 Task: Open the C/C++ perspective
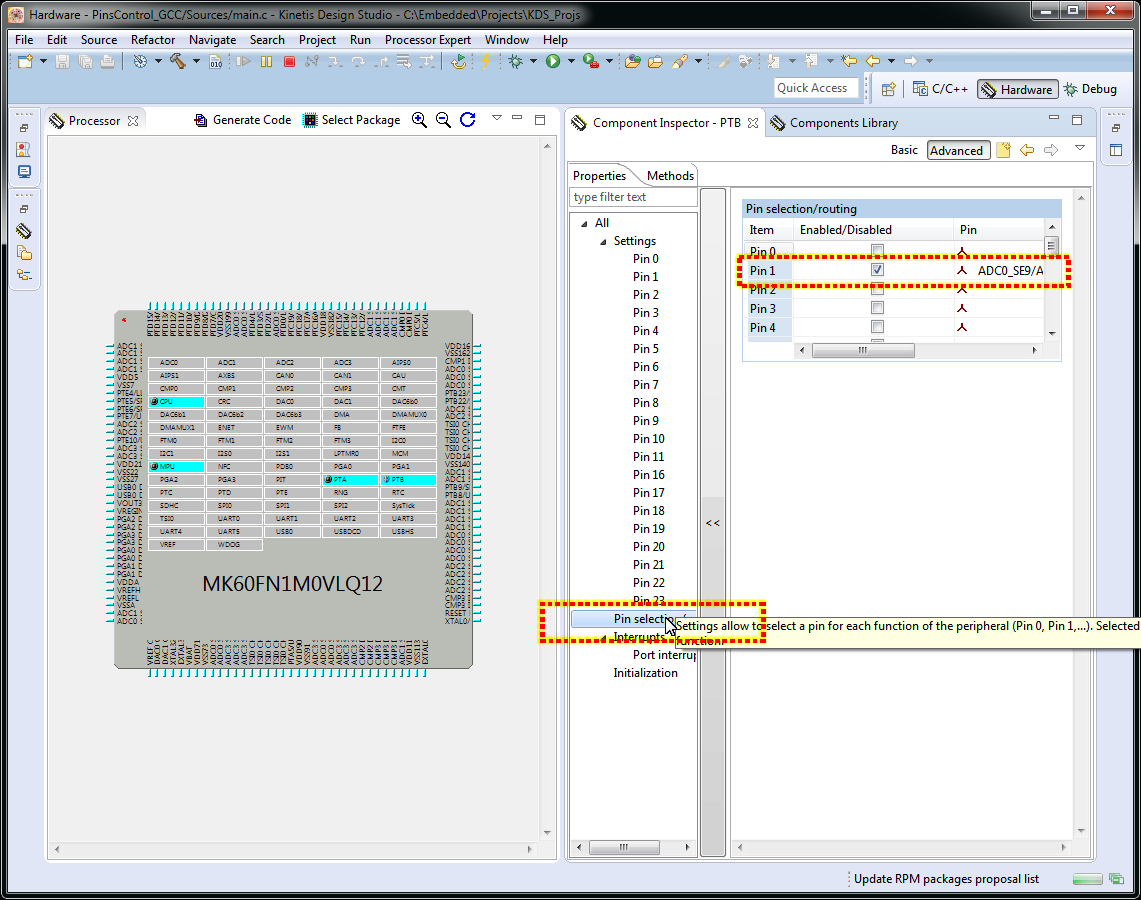tap(939, 89)
